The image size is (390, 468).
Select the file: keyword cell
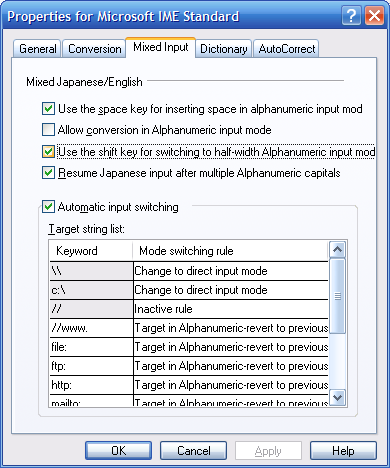click(91, 347)
